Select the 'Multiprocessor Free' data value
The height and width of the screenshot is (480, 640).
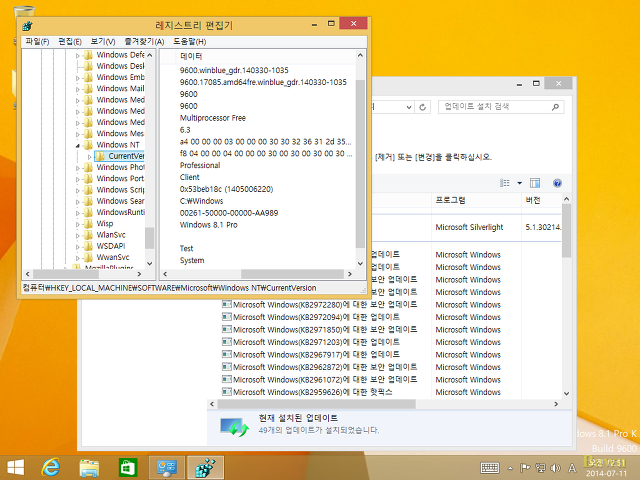pos(213,118)
